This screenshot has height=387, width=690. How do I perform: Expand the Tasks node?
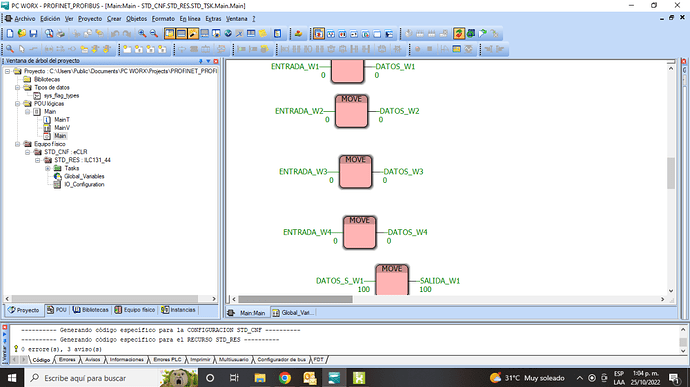(x=48, y=168)
